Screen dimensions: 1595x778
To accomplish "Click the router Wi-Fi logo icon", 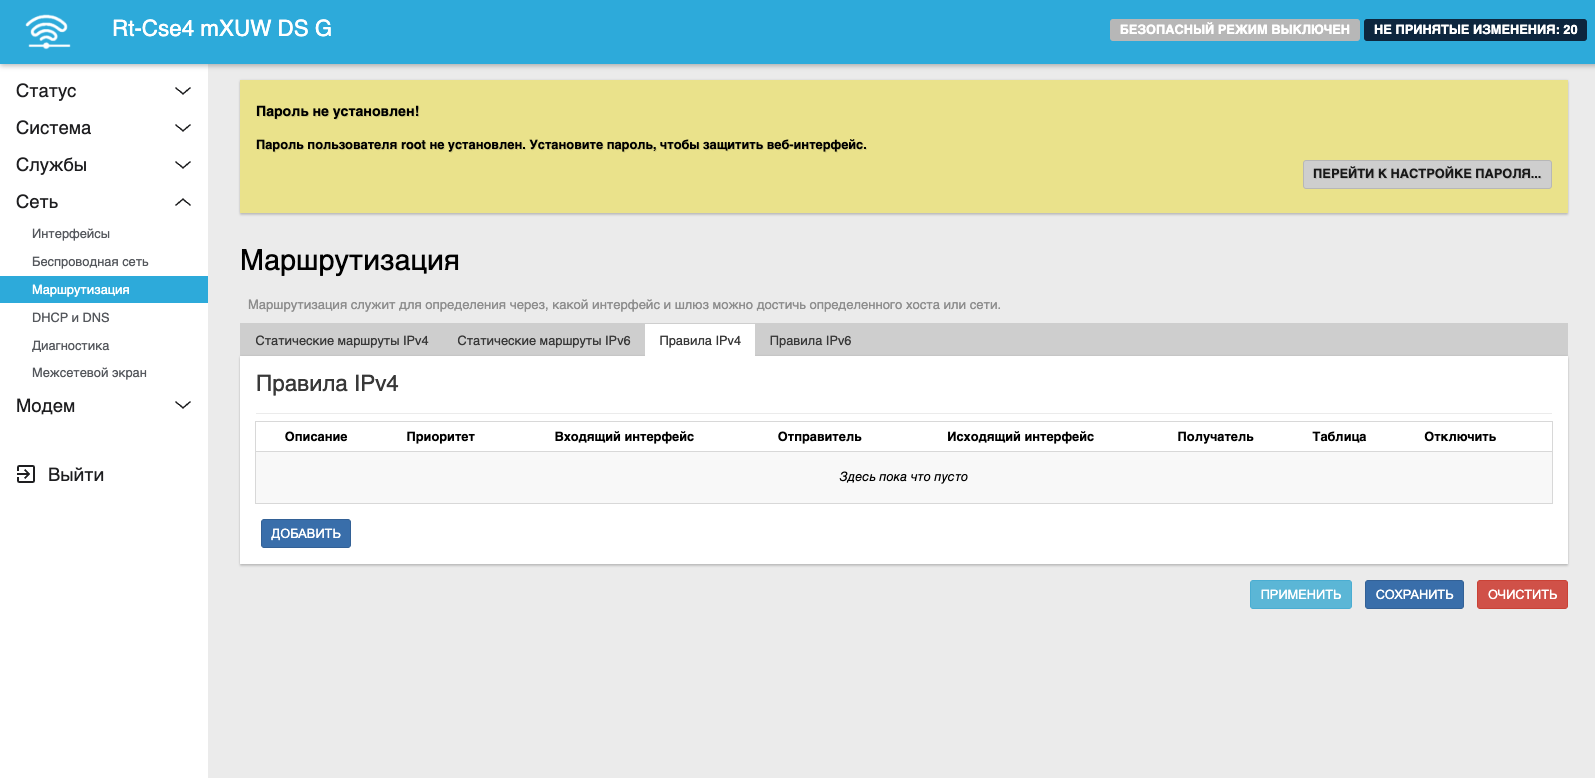I will tap(48, 31).
